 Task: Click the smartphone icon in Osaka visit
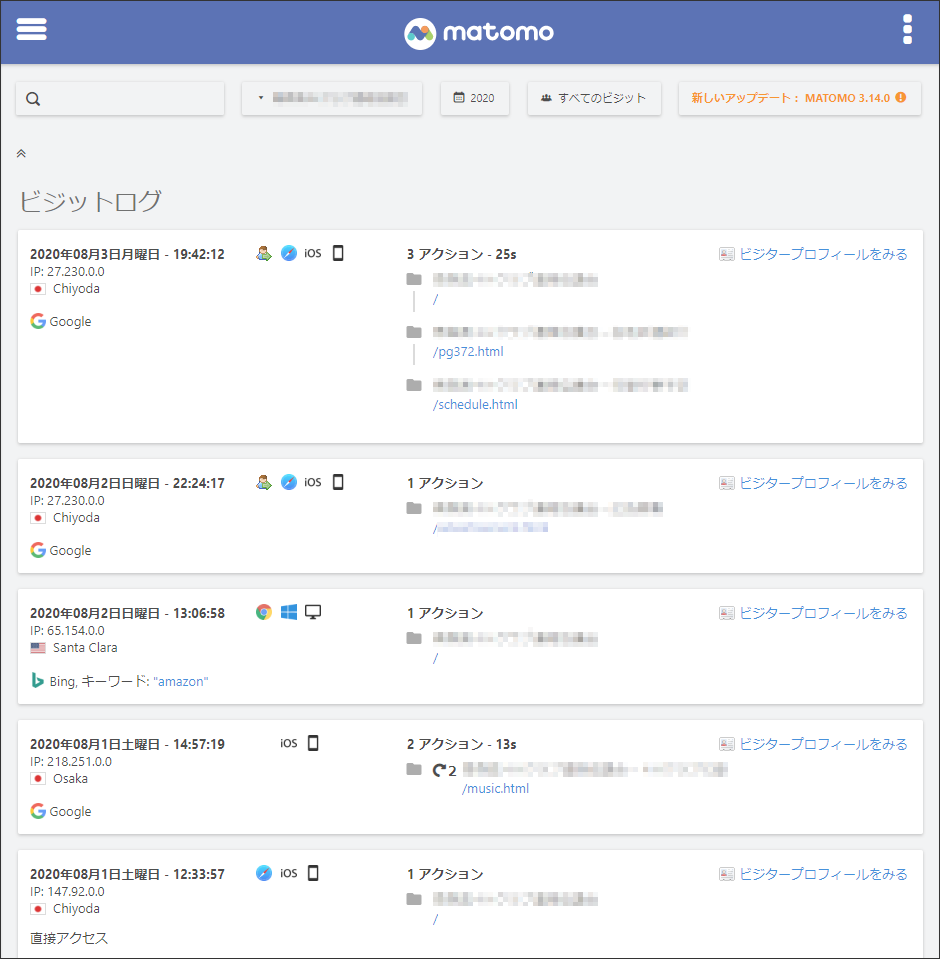click(x=313, y=743)
